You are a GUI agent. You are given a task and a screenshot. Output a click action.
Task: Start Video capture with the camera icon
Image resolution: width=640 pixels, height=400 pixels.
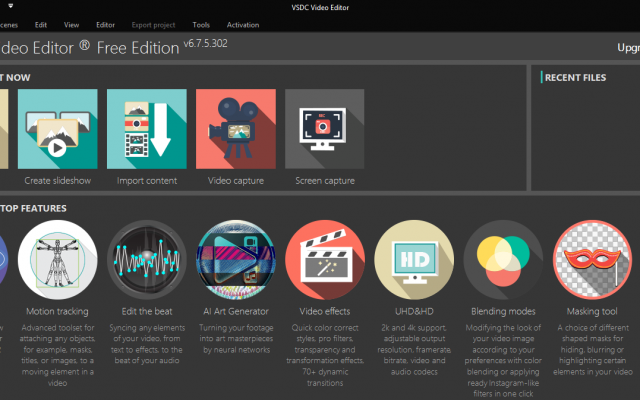(236, 129)
